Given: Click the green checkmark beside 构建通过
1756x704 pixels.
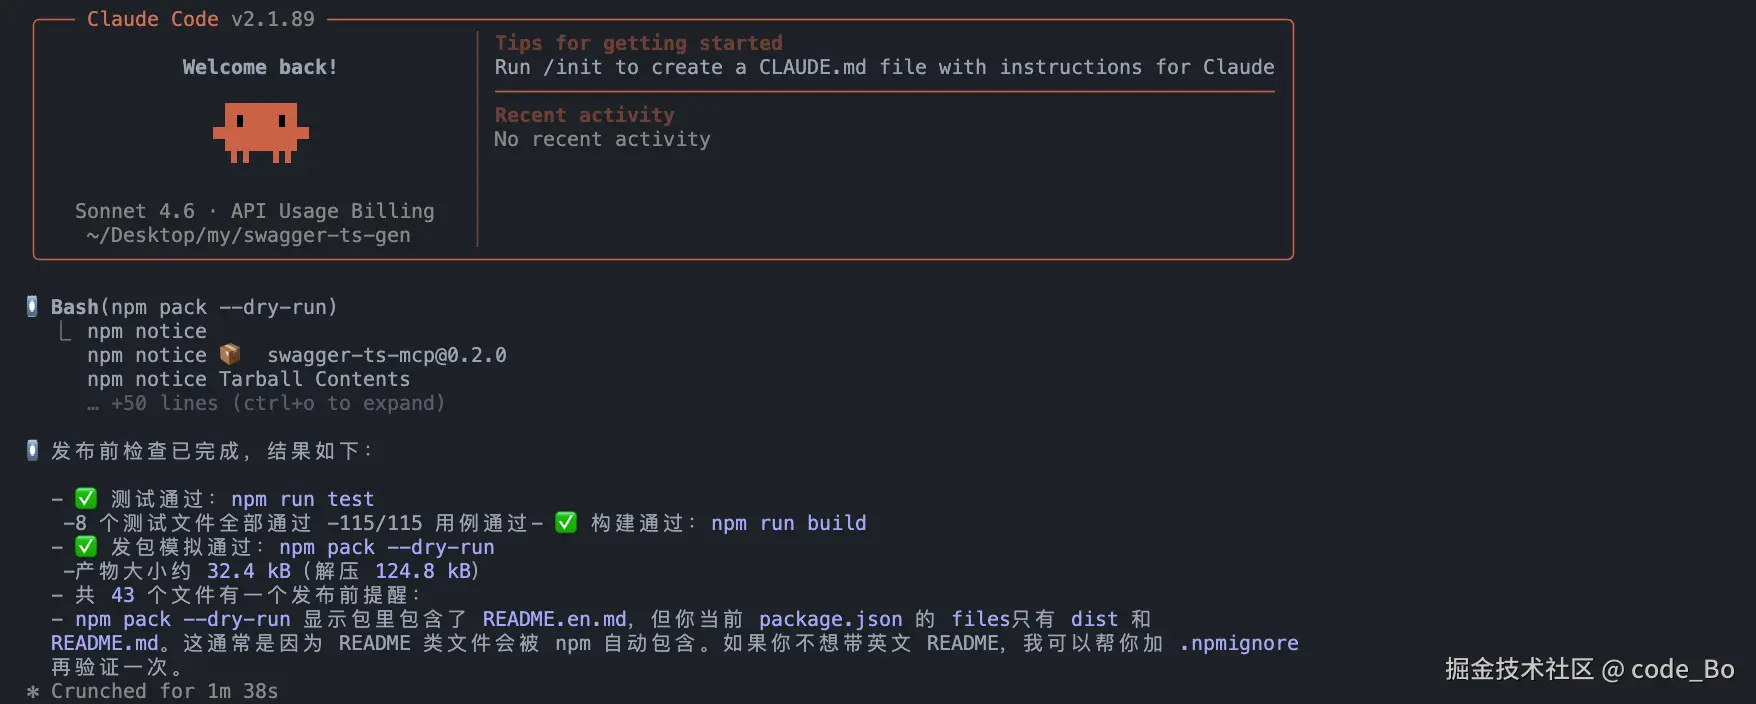Looking at the screenshot, I should click(566, 522).
